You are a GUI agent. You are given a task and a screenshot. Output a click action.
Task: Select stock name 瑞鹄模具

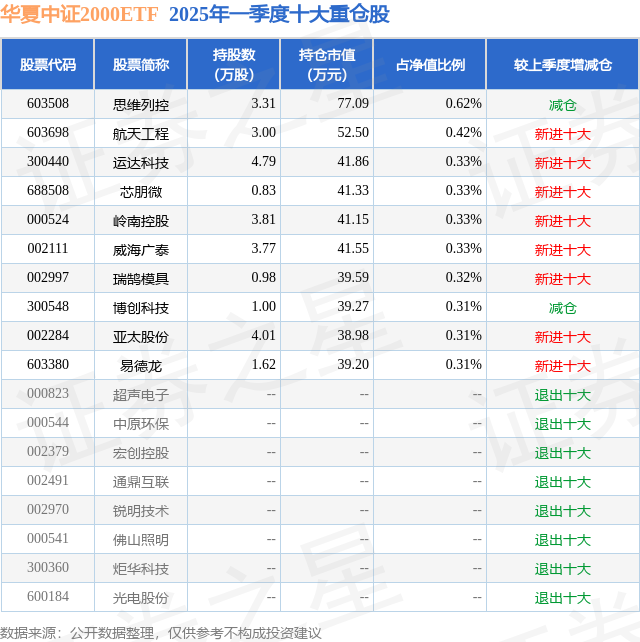click(x=141, y=279)
